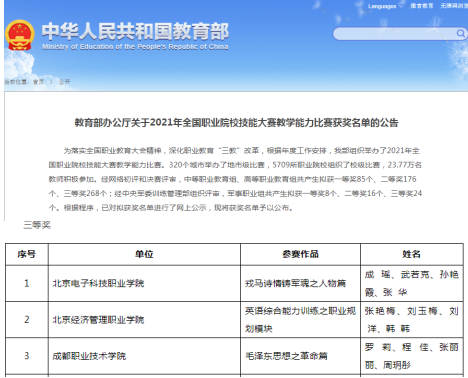Click serial number 3 cell
This screenshot has width=468, height=378.
pos(27,356)
